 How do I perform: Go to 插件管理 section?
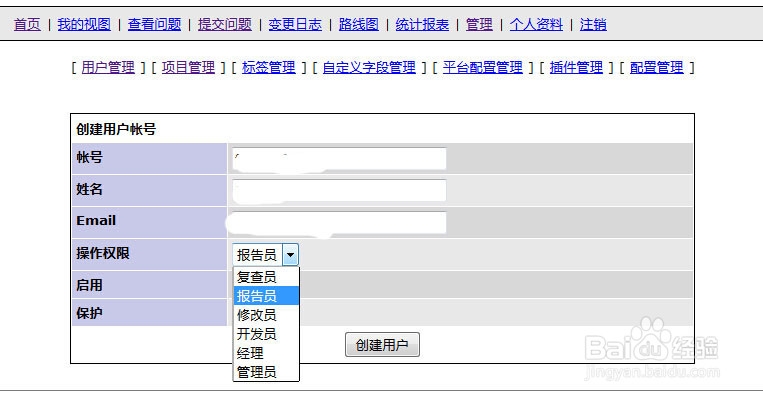576,67
